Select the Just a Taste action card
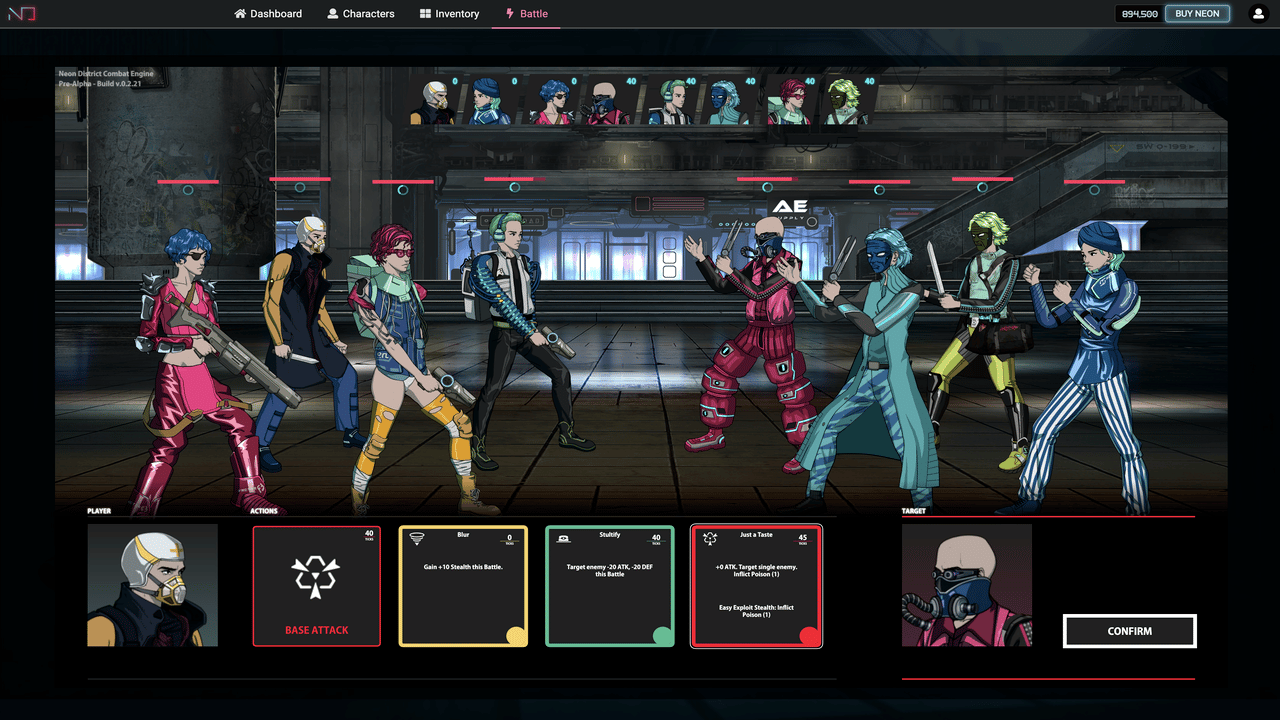Image resolution: width=1280 pixels, height=720 pixels. (x=757, y=587)
